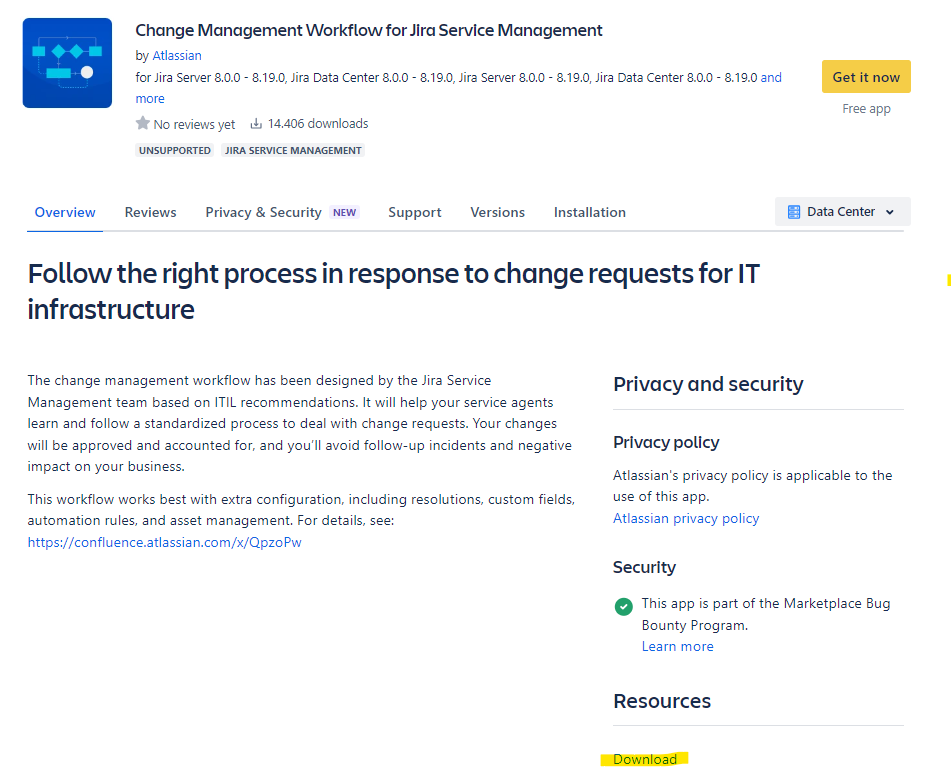Viewport: 952px width, 773px height.
Task: Open the Atlassian vendor link
Action: click(177, 55)
